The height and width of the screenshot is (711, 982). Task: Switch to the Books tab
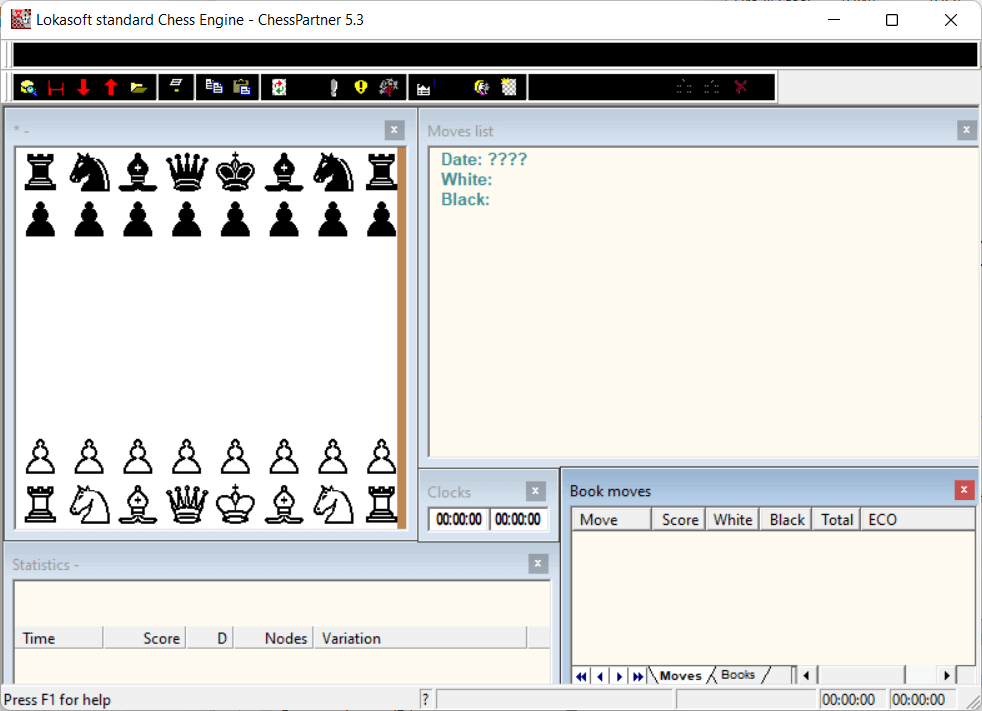click(738, 675)
